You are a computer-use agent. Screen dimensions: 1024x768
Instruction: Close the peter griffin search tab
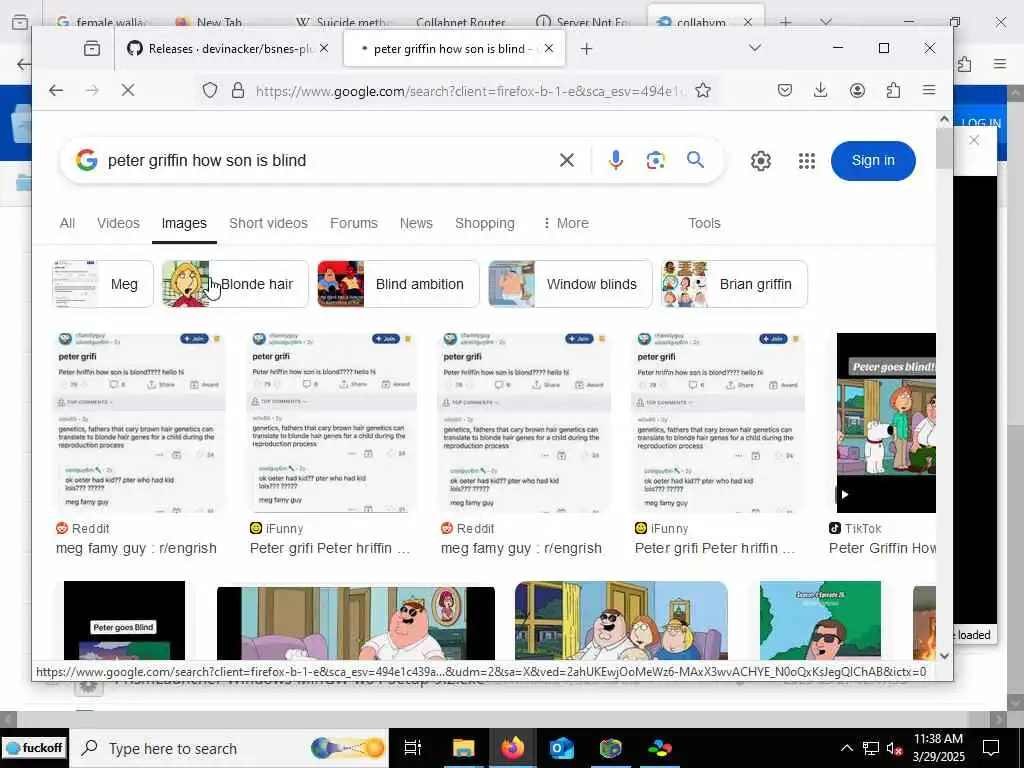549,48
